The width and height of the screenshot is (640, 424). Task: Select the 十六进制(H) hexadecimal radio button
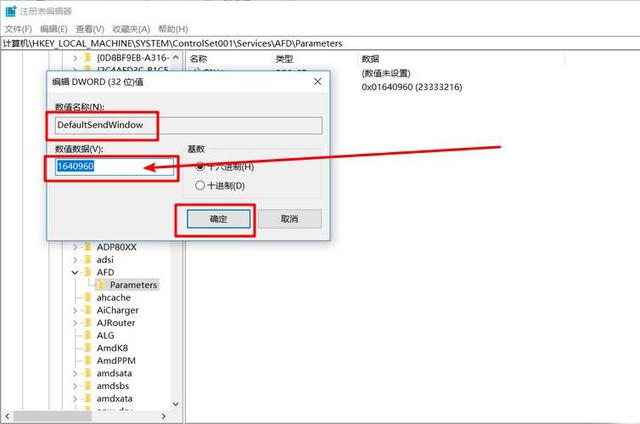[200, 166]
